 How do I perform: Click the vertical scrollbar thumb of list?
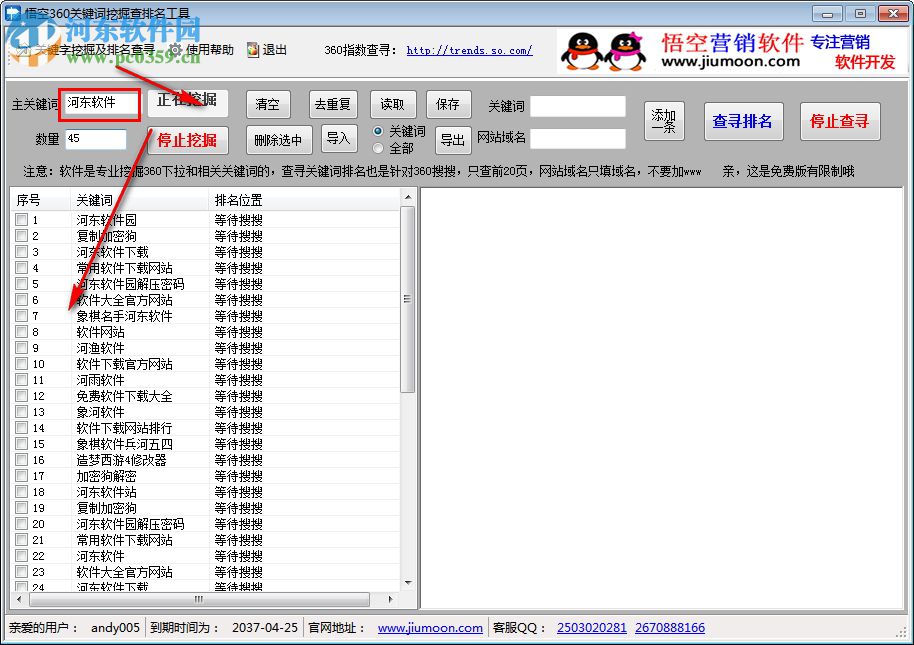[x=408, y=299]
